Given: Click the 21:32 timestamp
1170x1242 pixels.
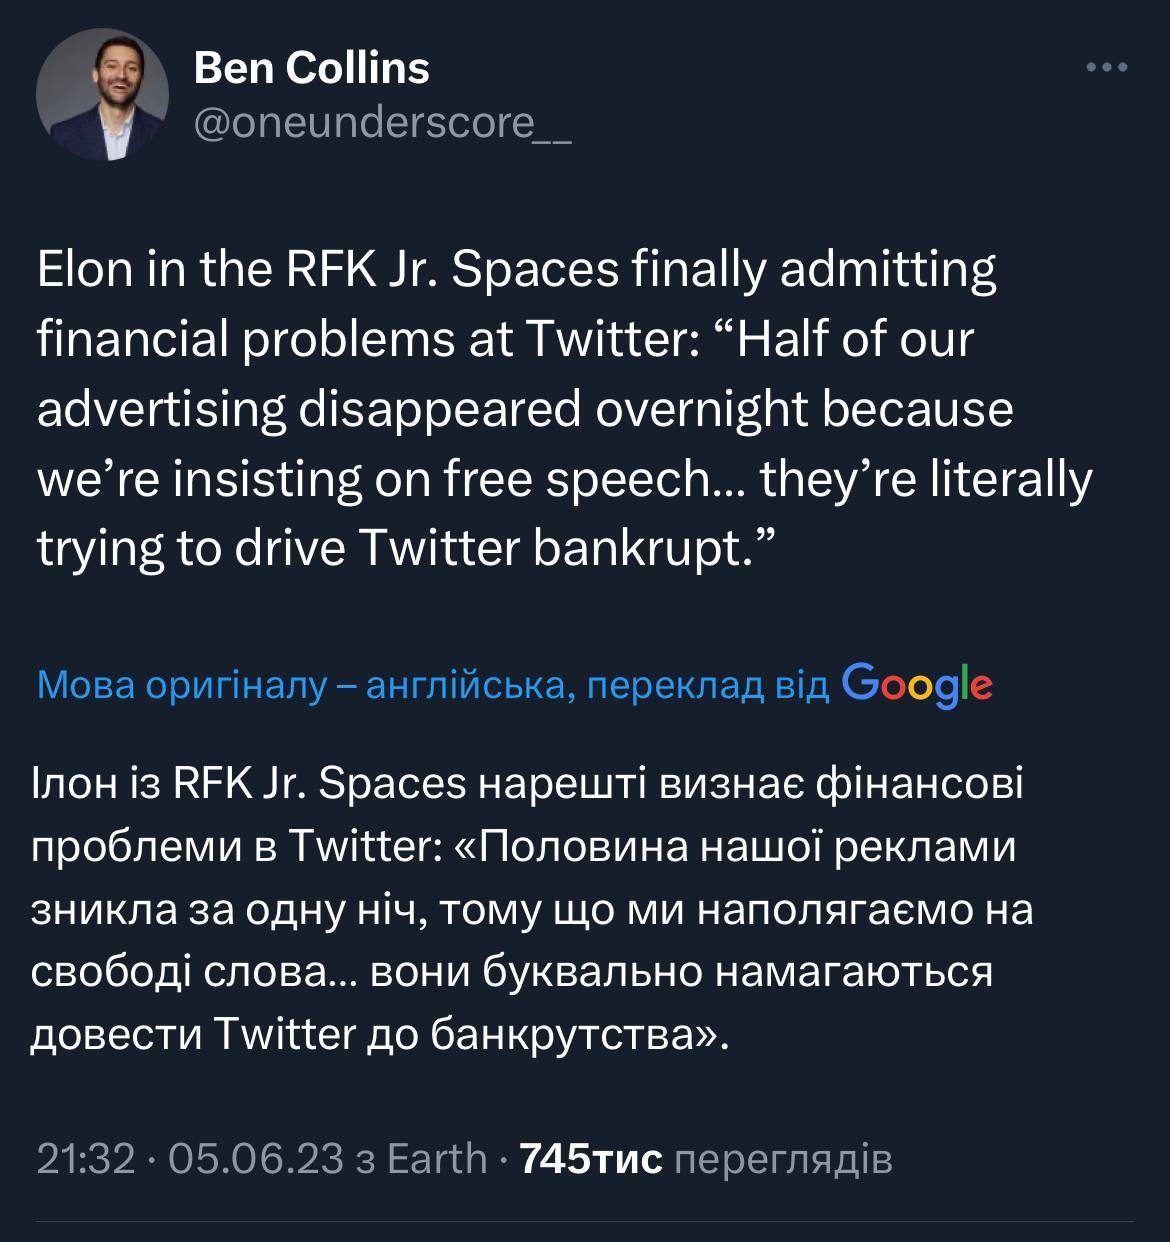Looking at the screenshot, I should click(x=85, y=1159).
